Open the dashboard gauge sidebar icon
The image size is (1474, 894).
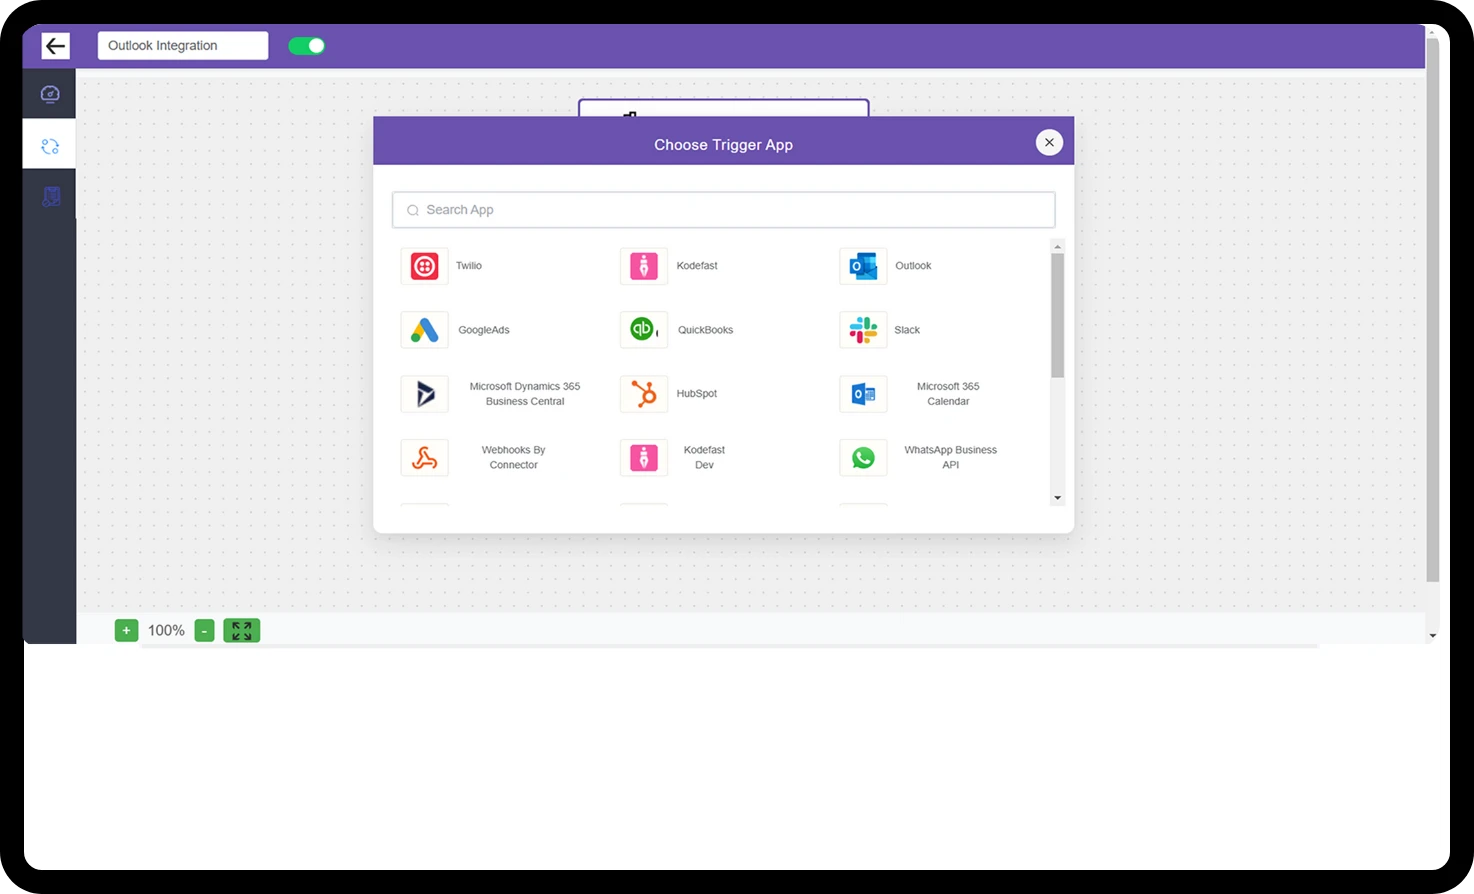(50, 94)
